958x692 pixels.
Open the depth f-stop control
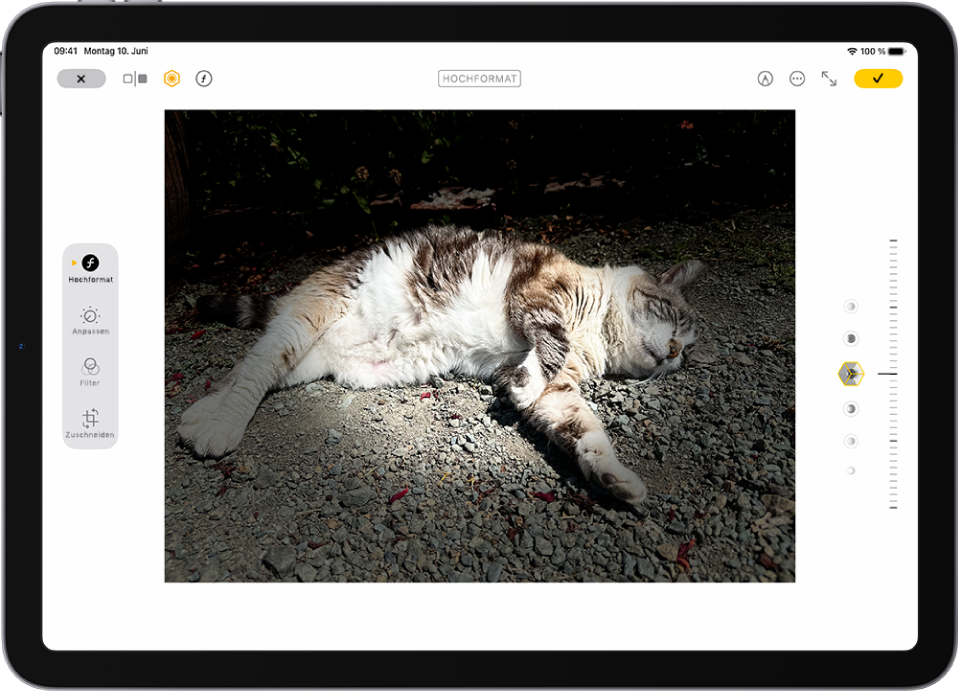tap(204, 78)
